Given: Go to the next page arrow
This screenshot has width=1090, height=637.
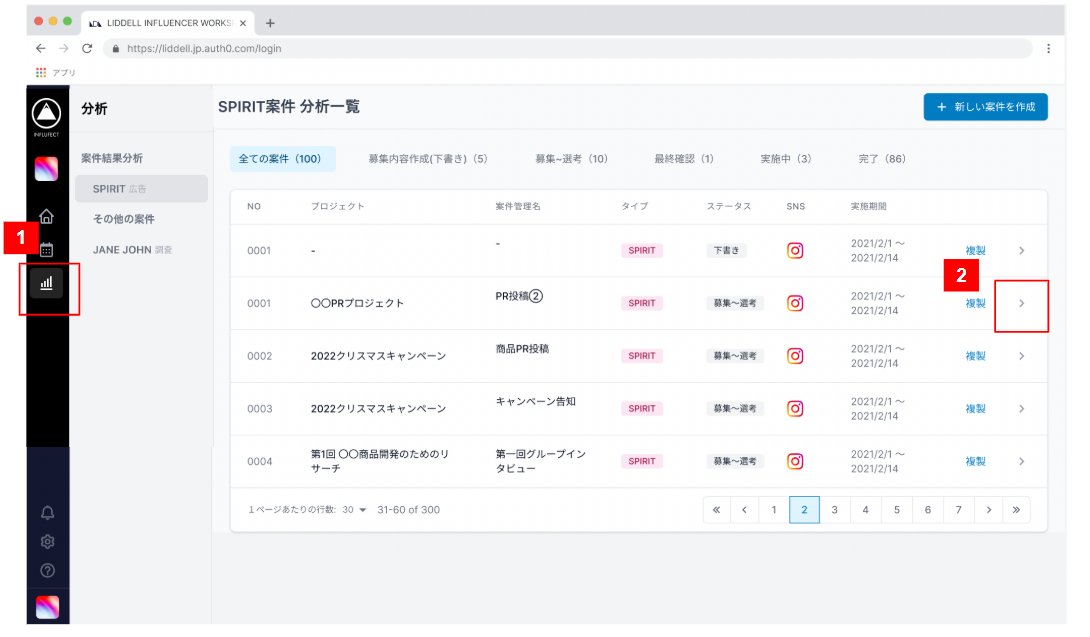Looking at the screenshot, I should pos(989,510).
